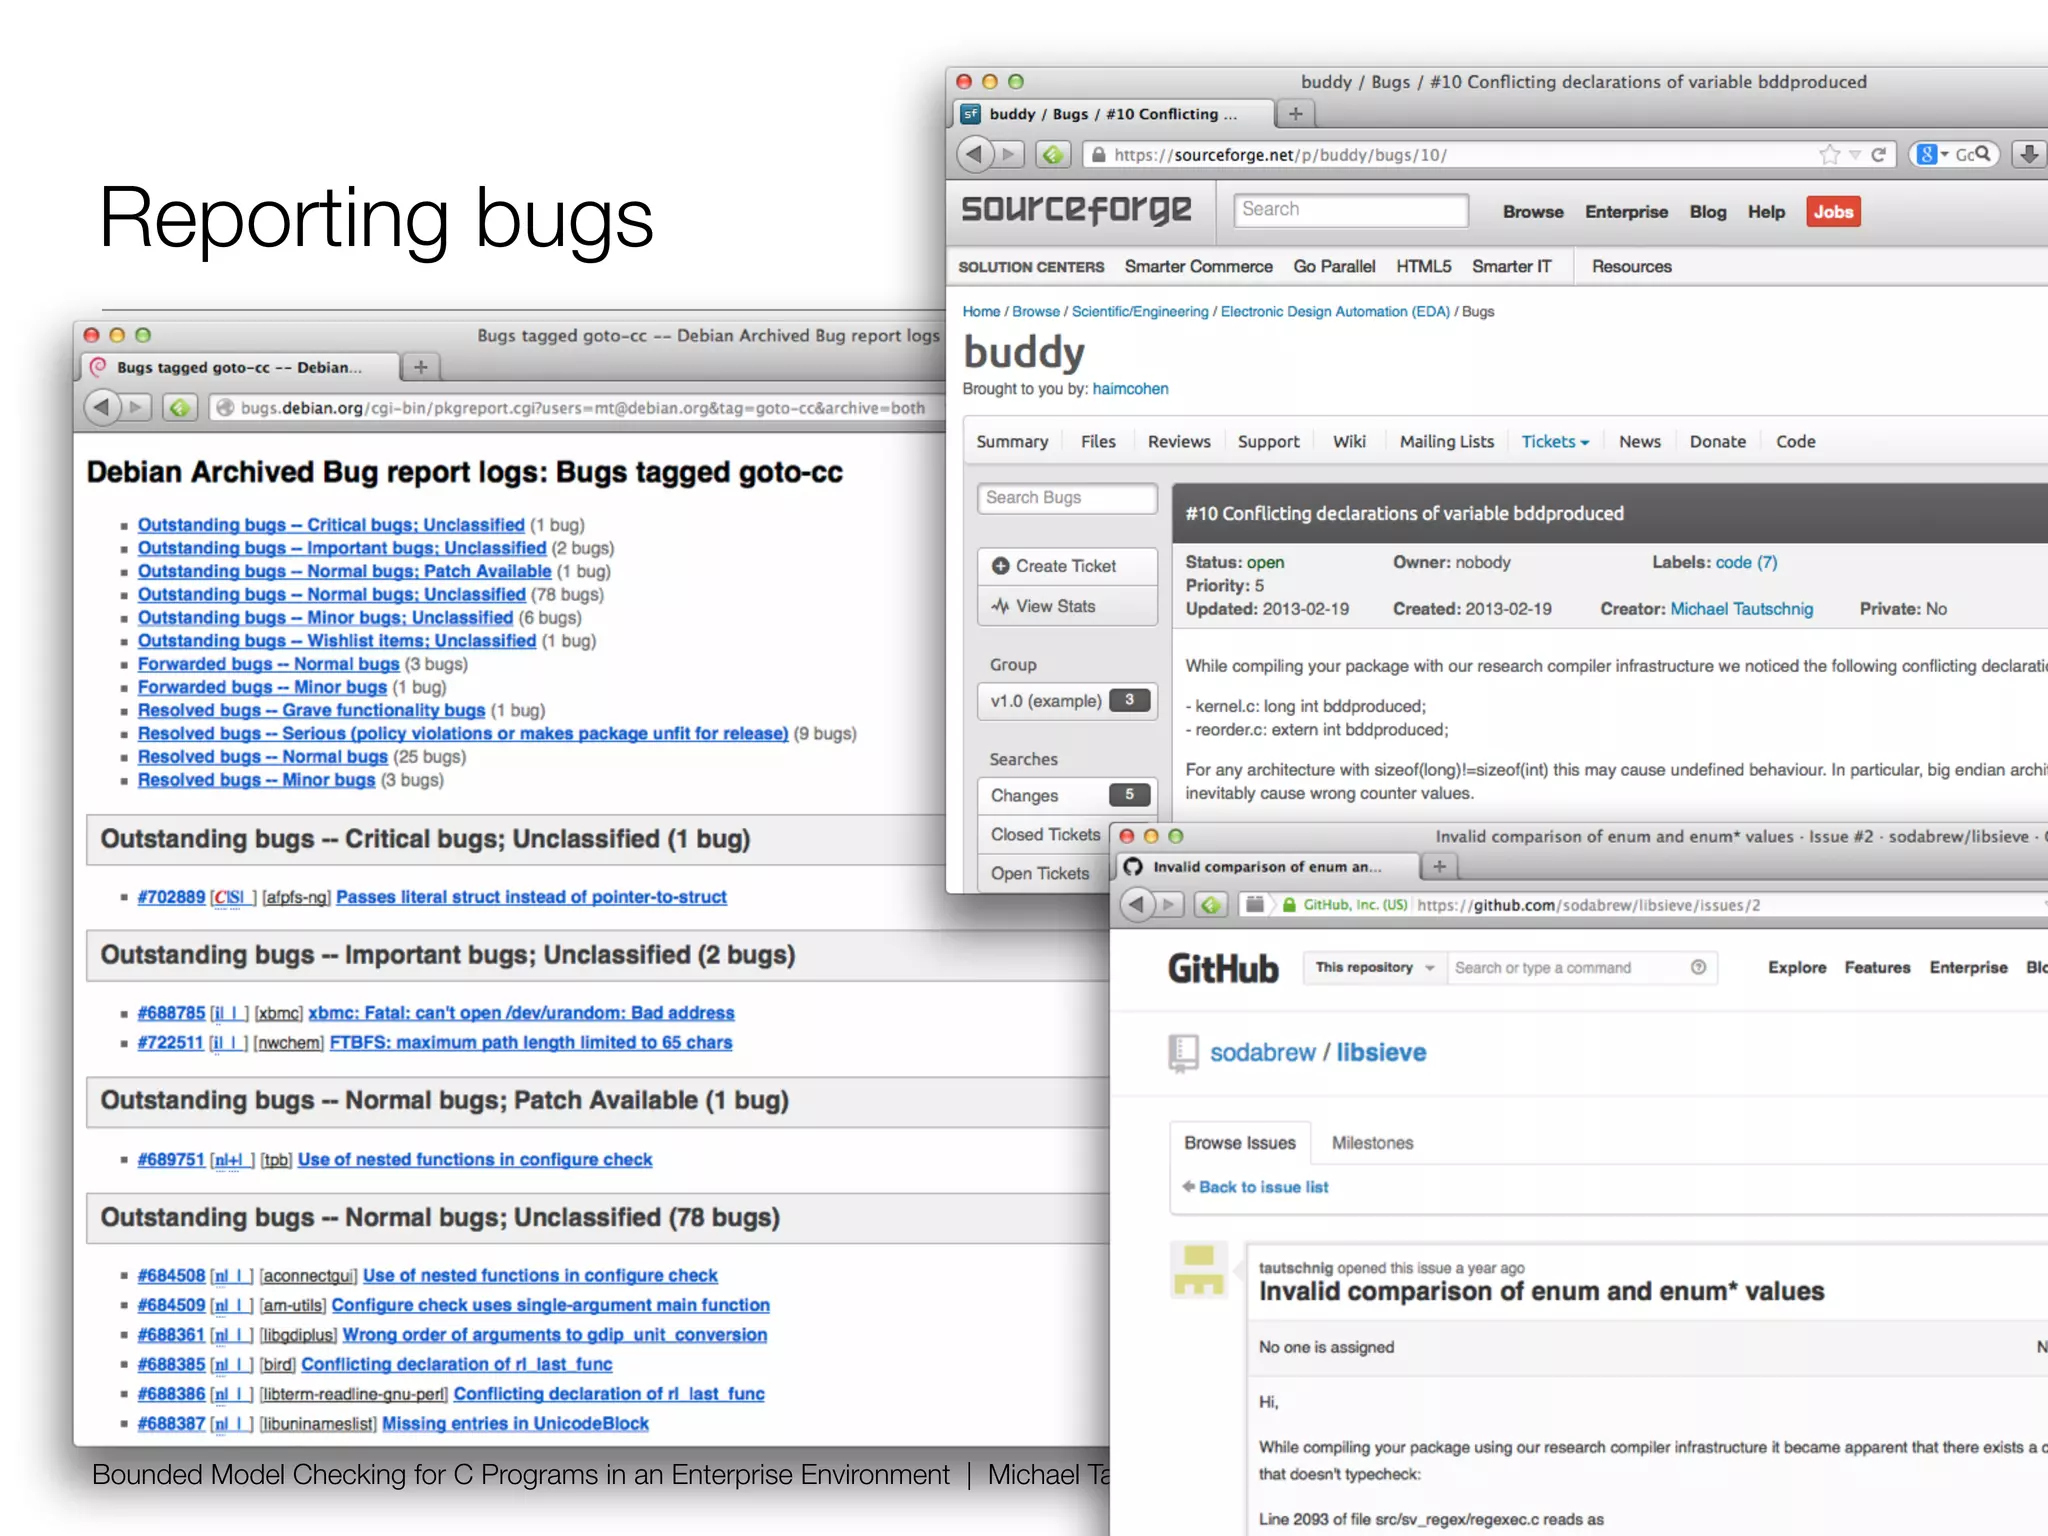This screenshot has width=2048, height=1536.
Task: Click sourceforge logo
Action: (1076, 209)
